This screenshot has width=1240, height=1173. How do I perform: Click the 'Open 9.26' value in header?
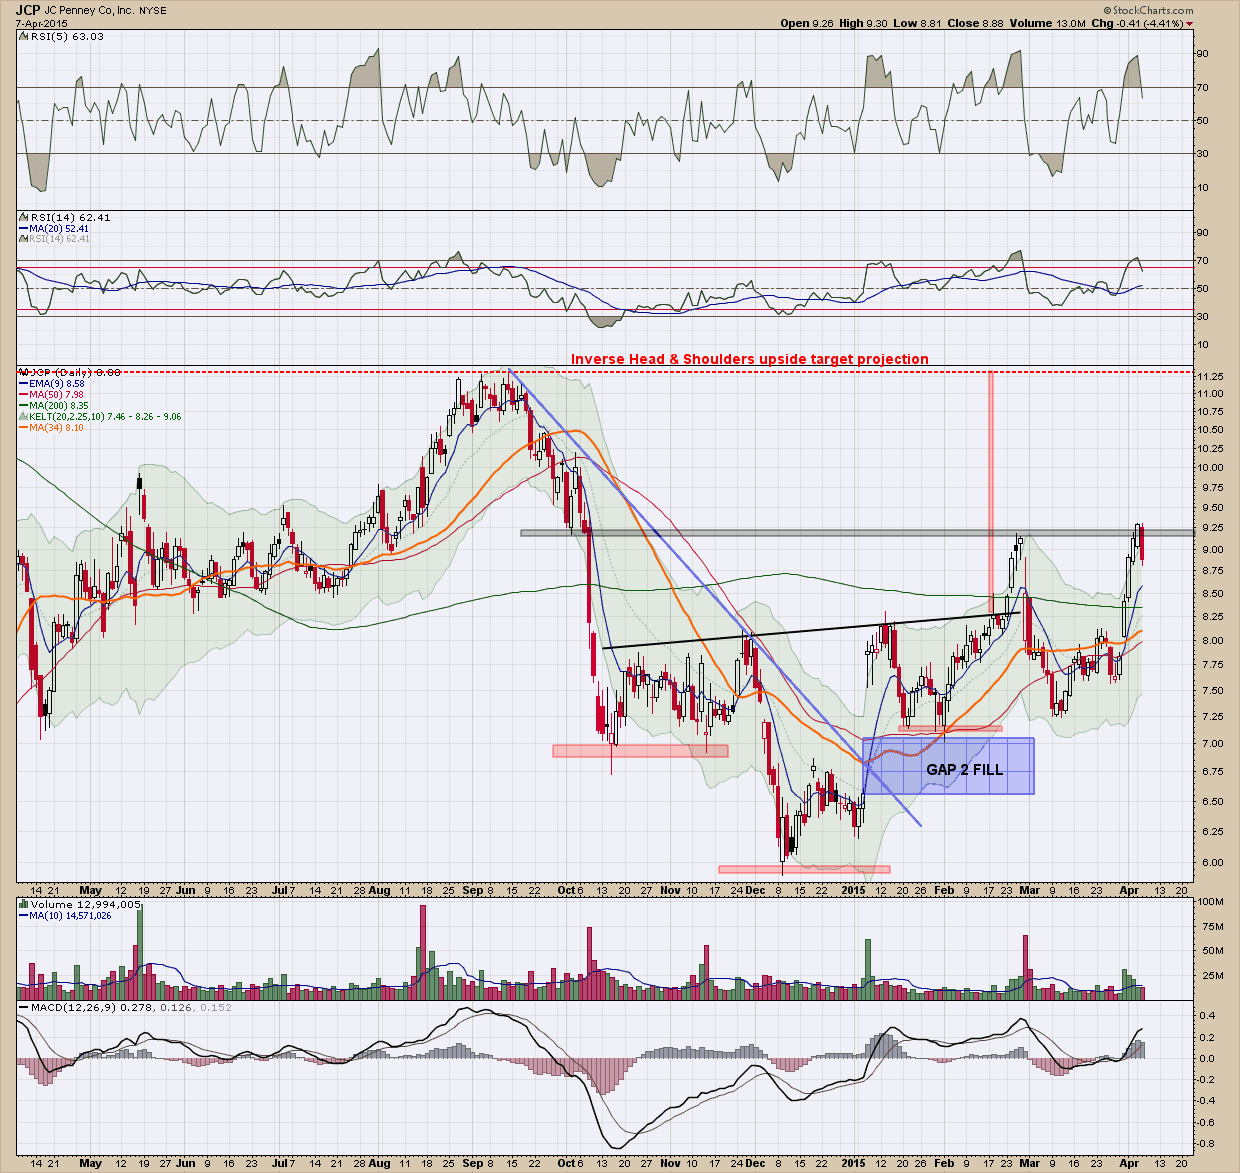(x=807, y=23)
